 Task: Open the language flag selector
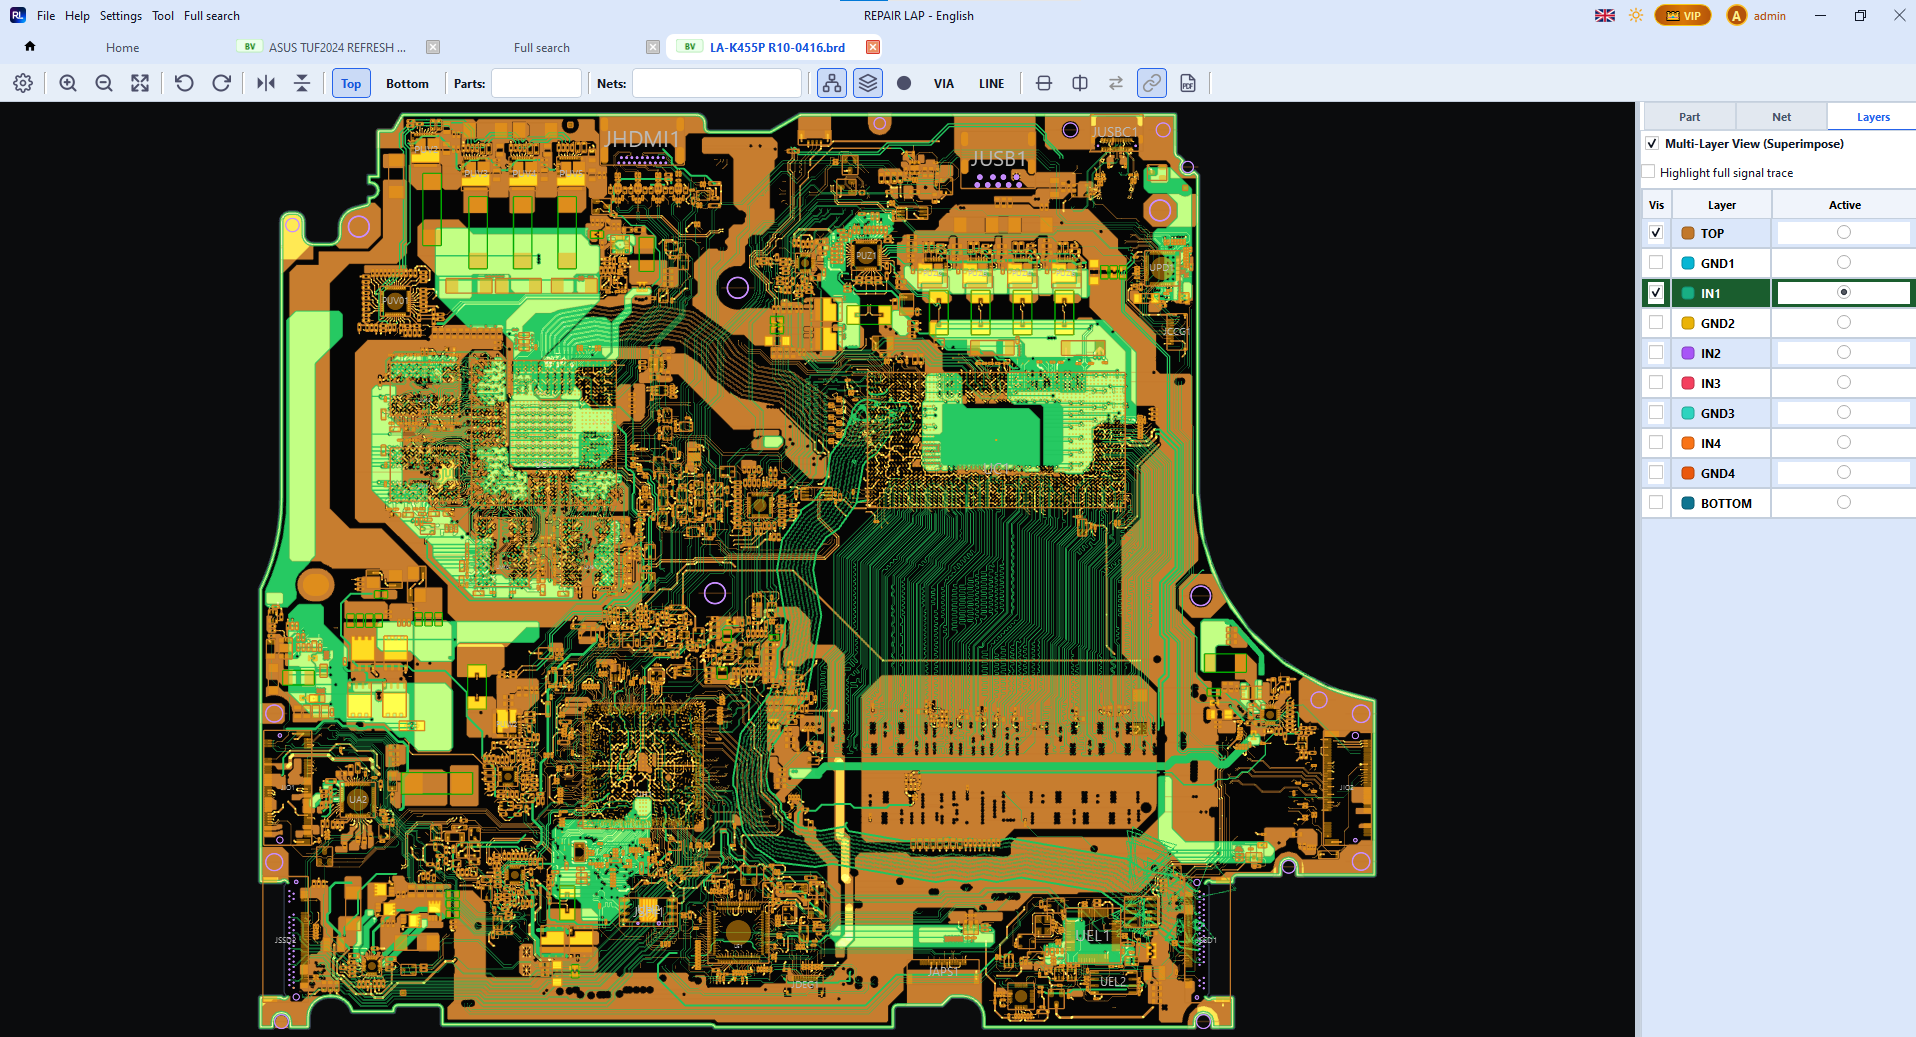point(1605,16)
